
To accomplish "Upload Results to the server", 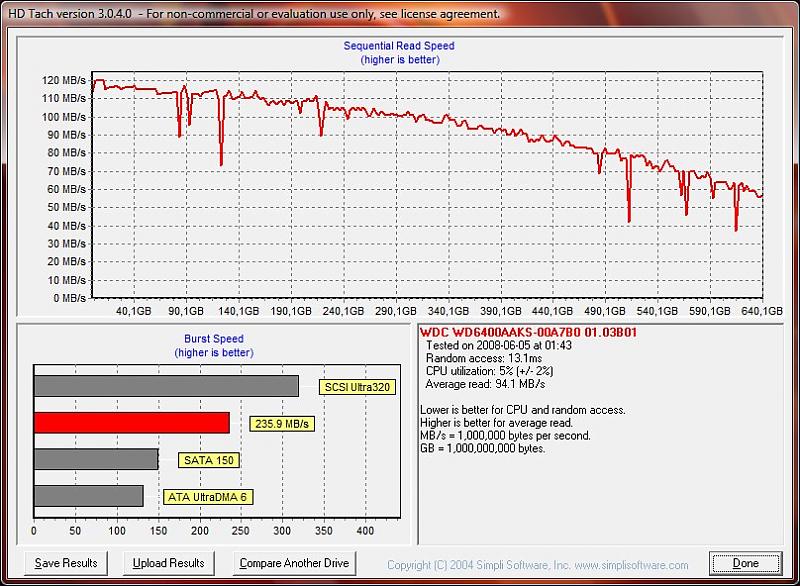I will 168,563.
